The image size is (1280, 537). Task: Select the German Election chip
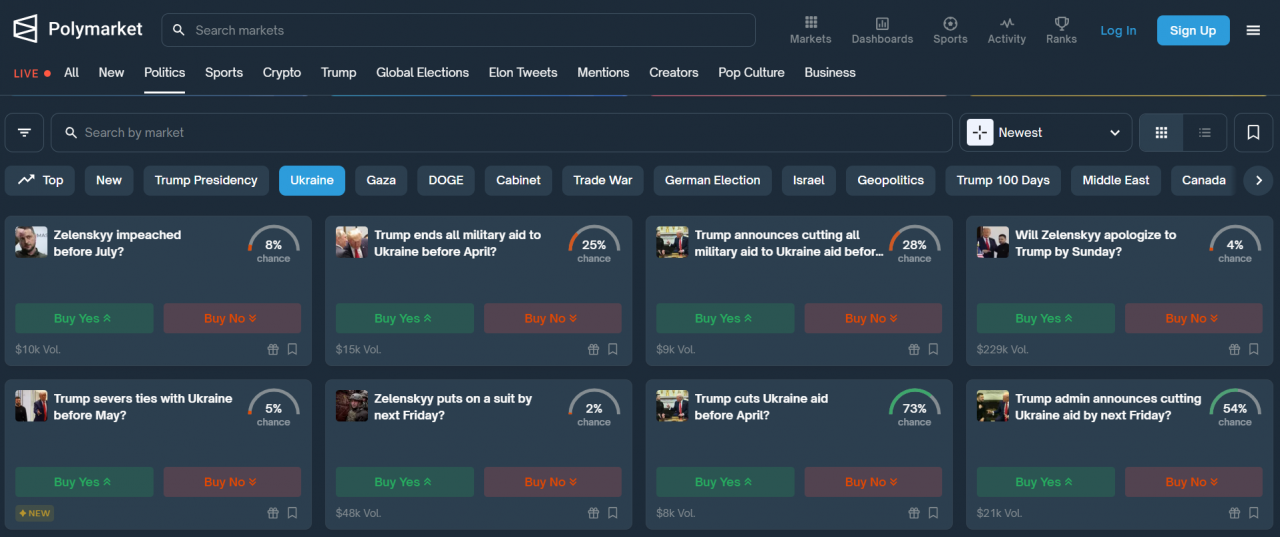pyautogui.click(x=712, y=180)
